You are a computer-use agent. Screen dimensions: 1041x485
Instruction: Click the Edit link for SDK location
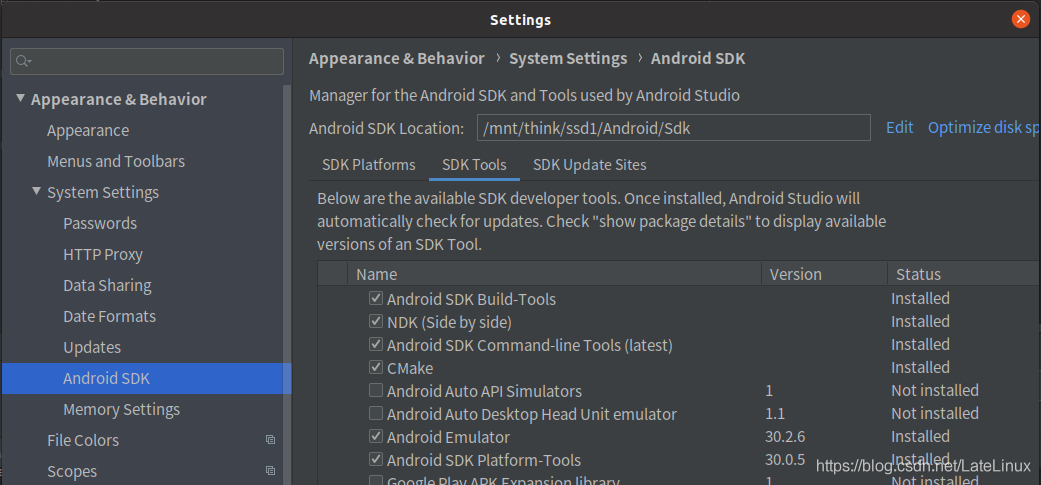pyautogui.click(x=899, y=127)
